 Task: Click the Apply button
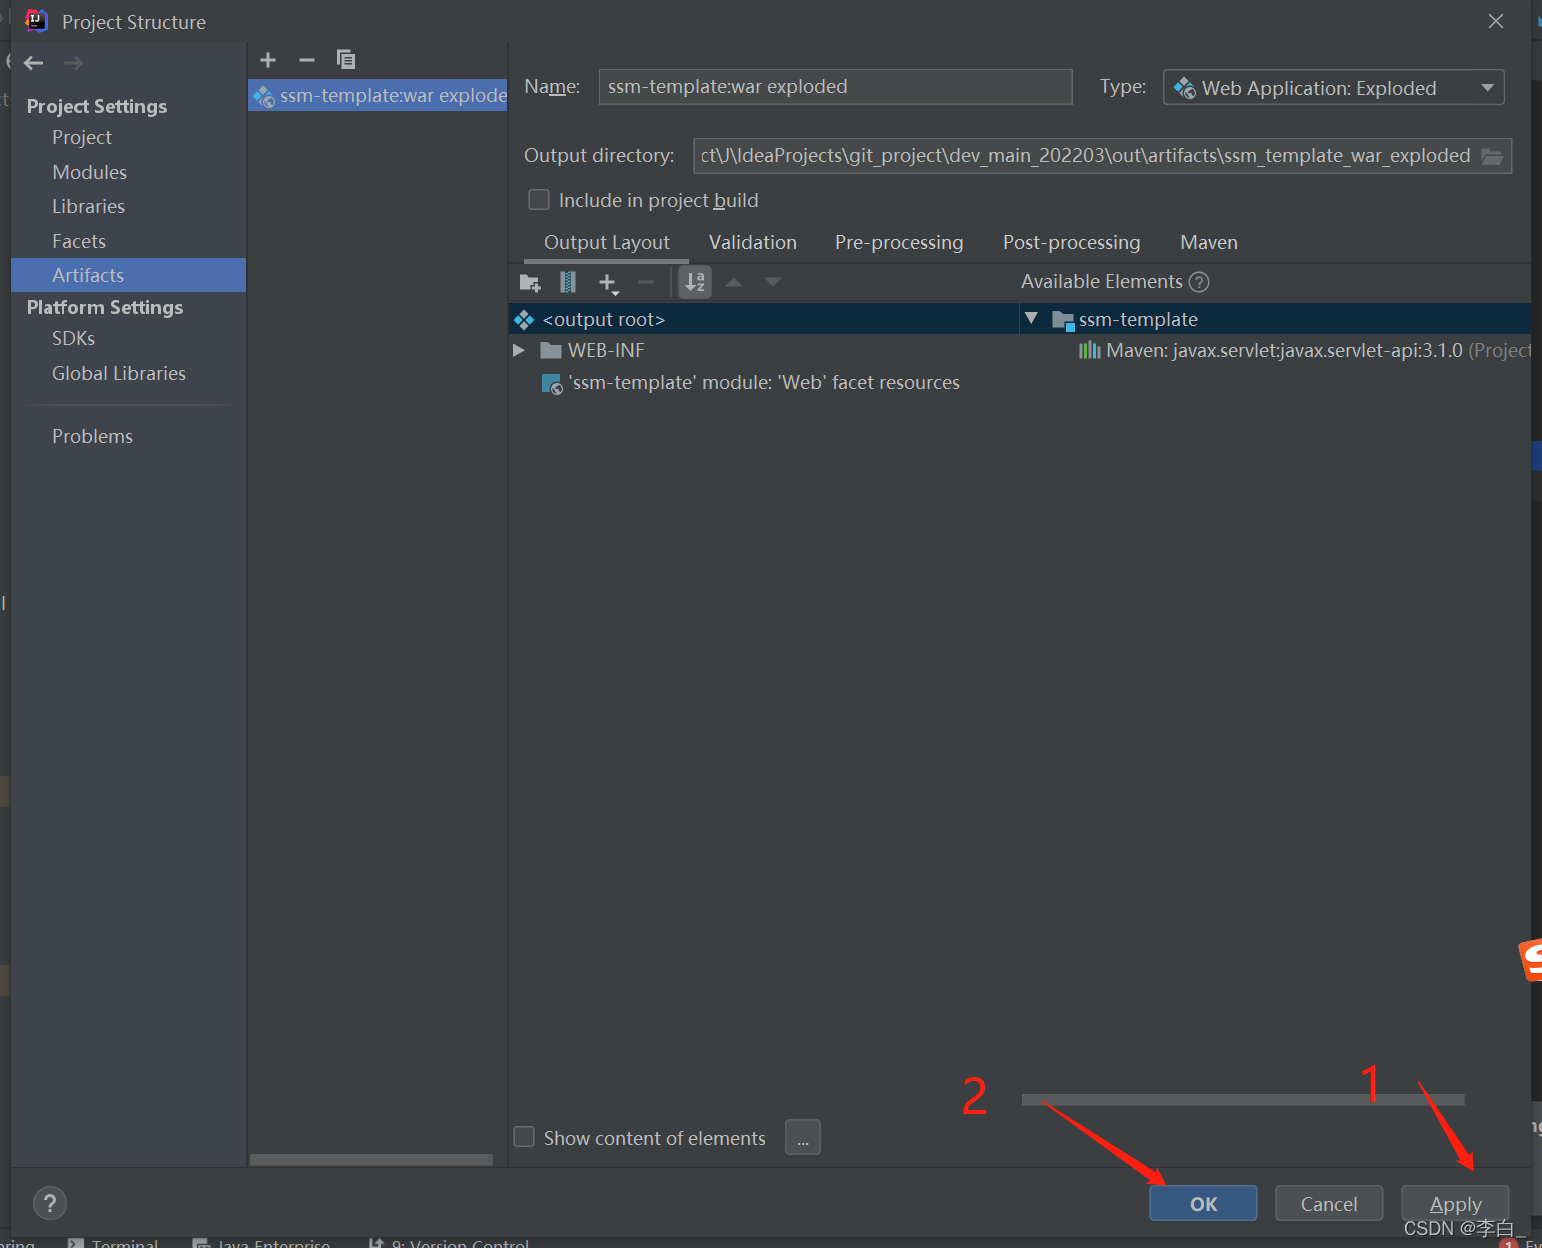1455,1203
